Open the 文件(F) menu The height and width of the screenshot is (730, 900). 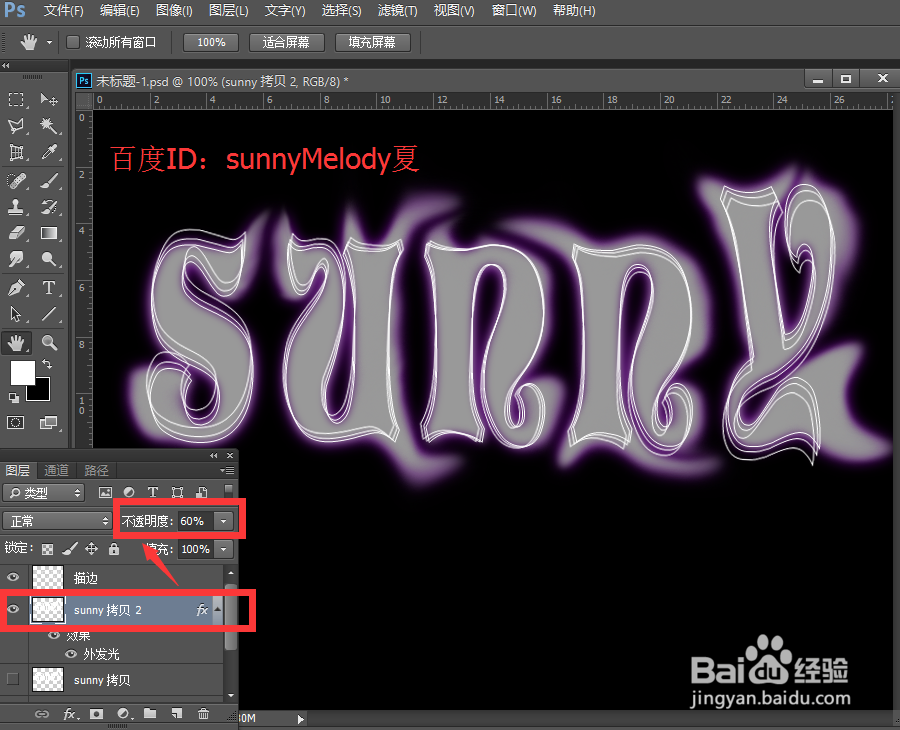pos(63,10)
